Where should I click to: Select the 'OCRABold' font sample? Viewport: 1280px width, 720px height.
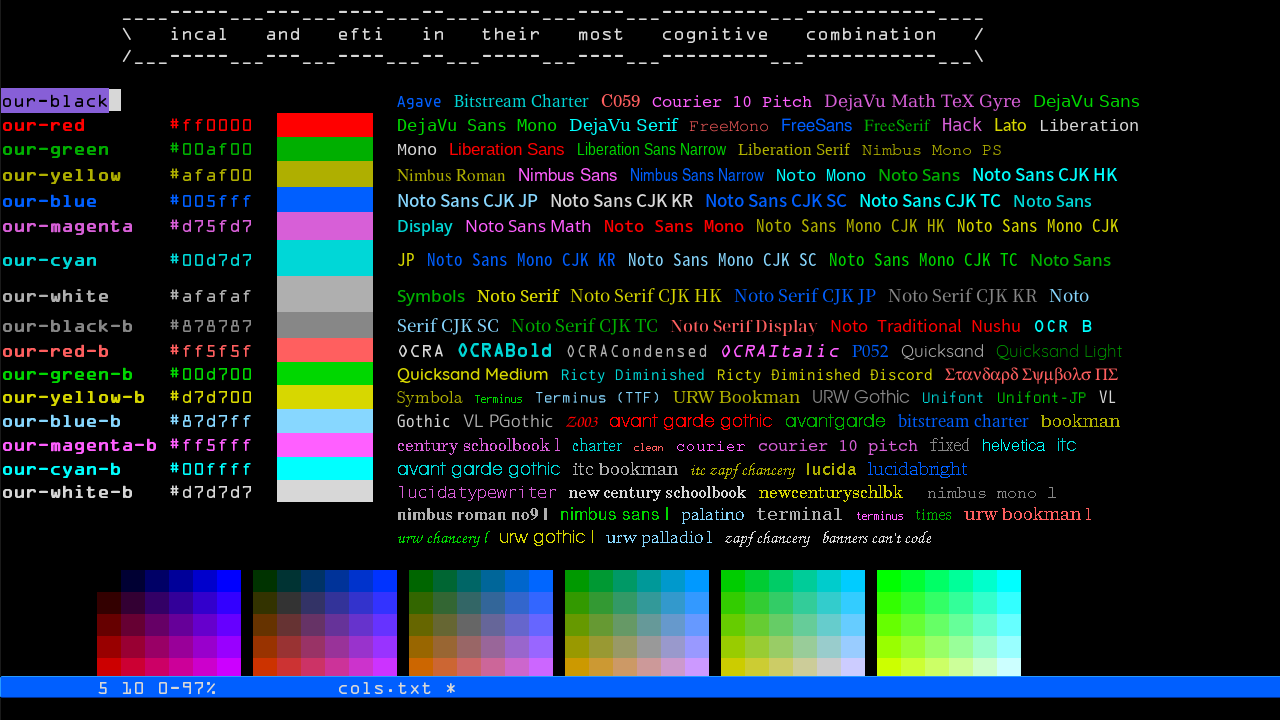pos(505,351)
